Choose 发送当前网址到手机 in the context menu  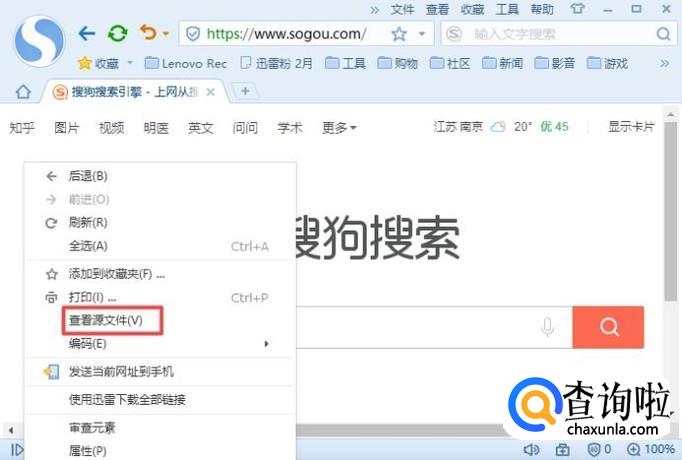pos(161,372)
